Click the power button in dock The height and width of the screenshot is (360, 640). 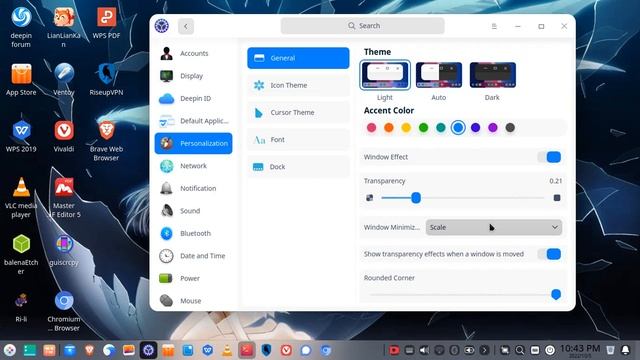550,350
